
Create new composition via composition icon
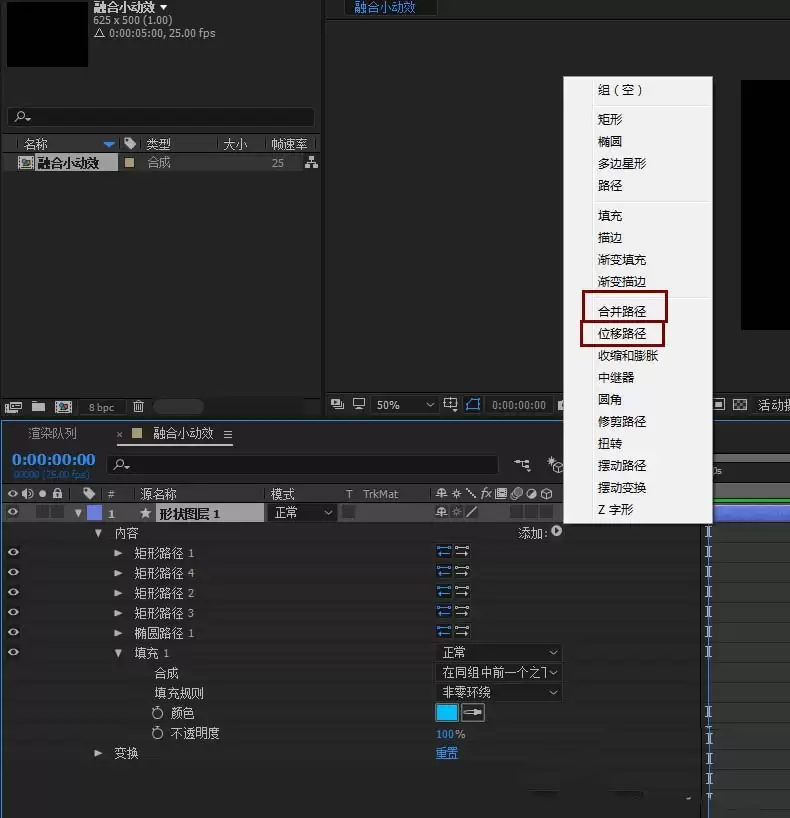tap(64, 406)
